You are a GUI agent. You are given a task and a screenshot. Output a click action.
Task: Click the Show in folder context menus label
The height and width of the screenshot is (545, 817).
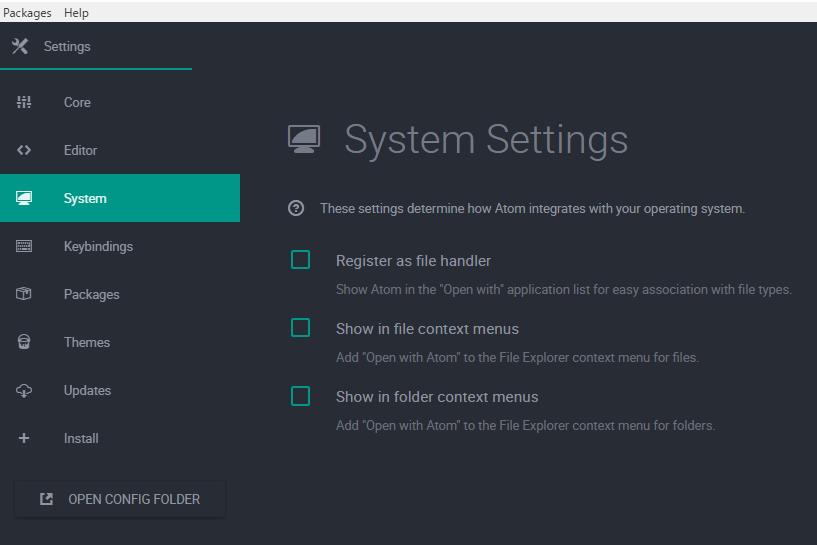pos(437,397)
